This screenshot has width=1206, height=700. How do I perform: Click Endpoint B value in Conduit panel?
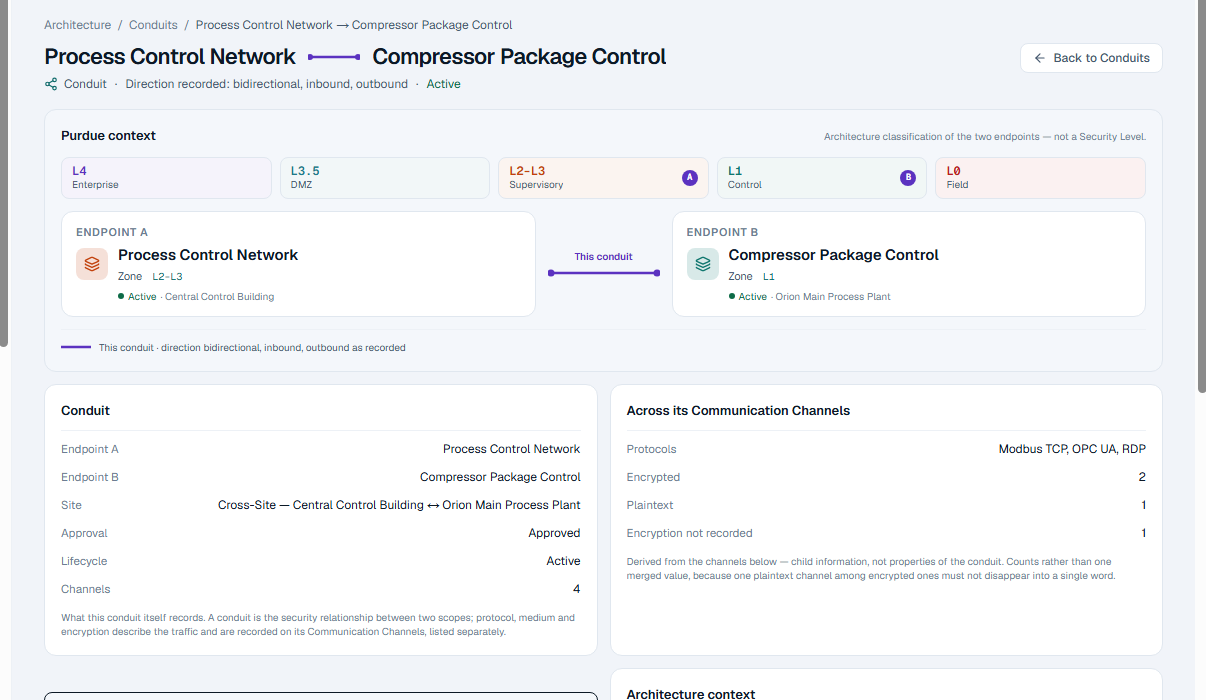coord(500,477)
